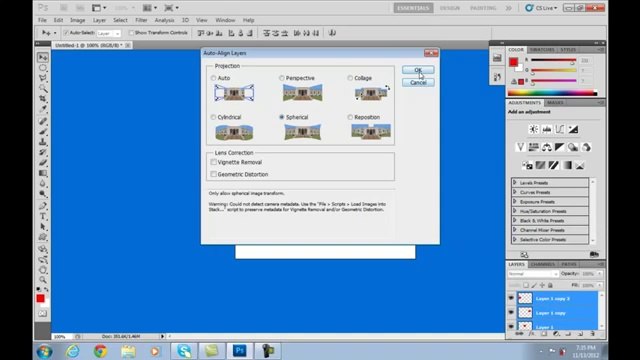This screenshot has height=360, width=640.
Task: Select the Auto projection option
Action: tap(213, 78)
